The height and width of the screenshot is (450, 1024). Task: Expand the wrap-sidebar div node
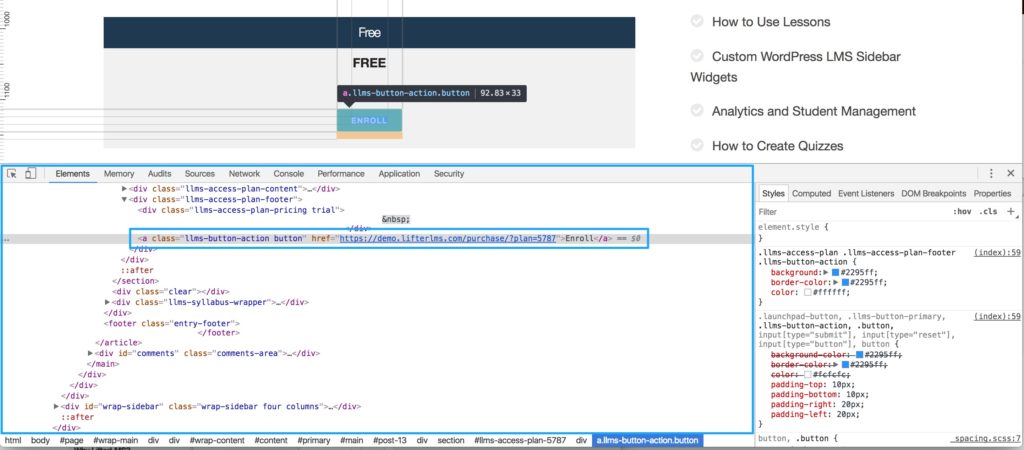pos(56,406)
